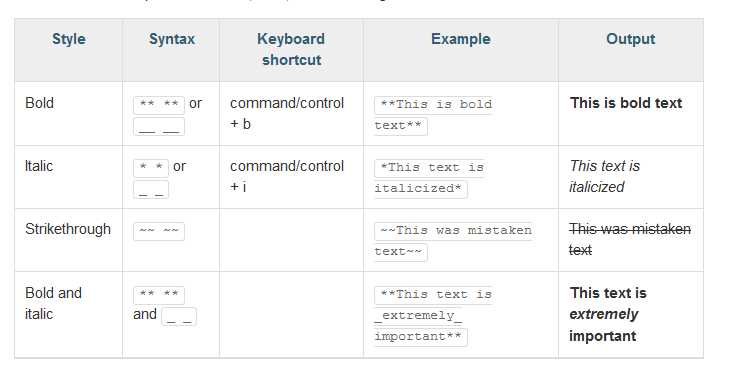732x367 pixels.
Task: Click the Example column header
Action: click(460, 39)
